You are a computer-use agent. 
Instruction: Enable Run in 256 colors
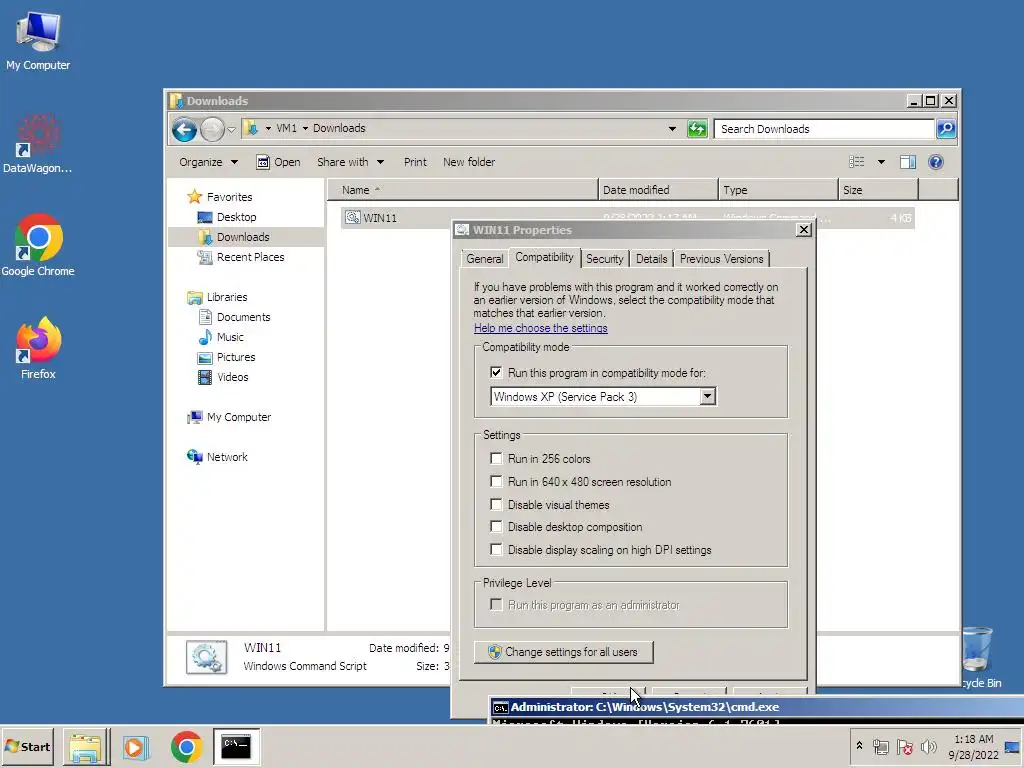(496, 458)
